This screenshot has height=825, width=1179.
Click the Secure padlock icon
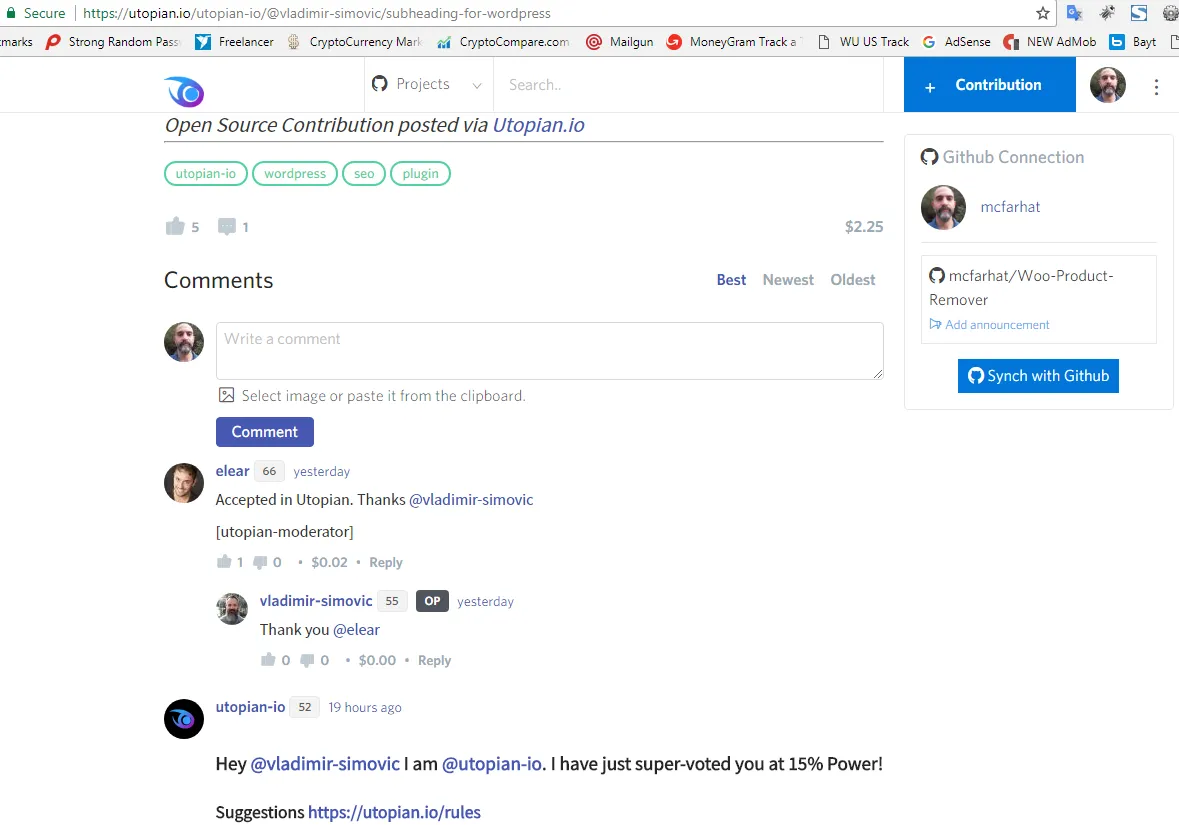(x=11, y=13)
